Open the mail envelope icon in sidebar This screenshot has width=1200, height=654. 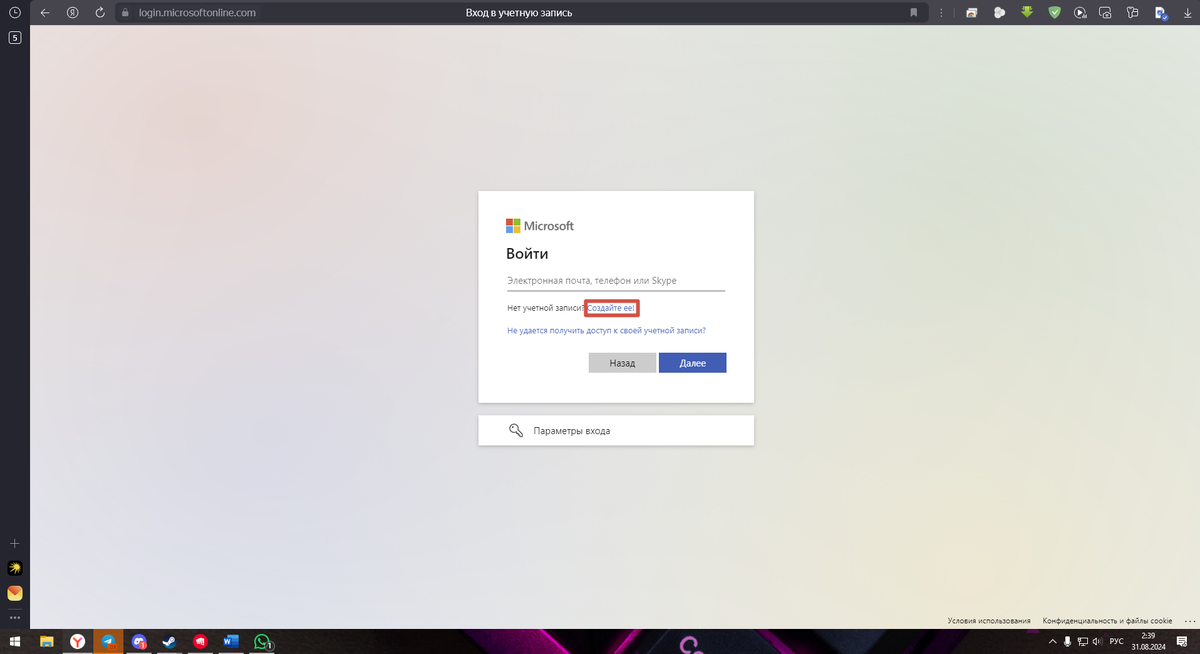coord(15,593)
